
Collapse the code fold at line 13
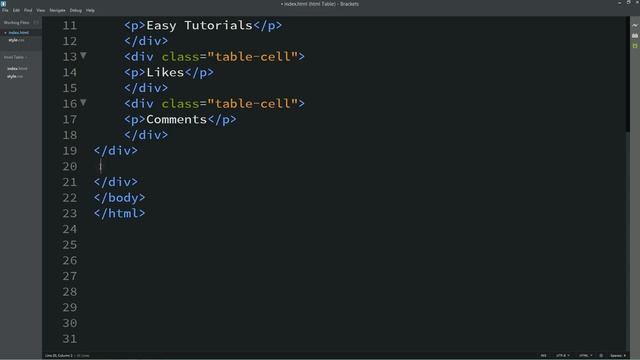[83, 56]
